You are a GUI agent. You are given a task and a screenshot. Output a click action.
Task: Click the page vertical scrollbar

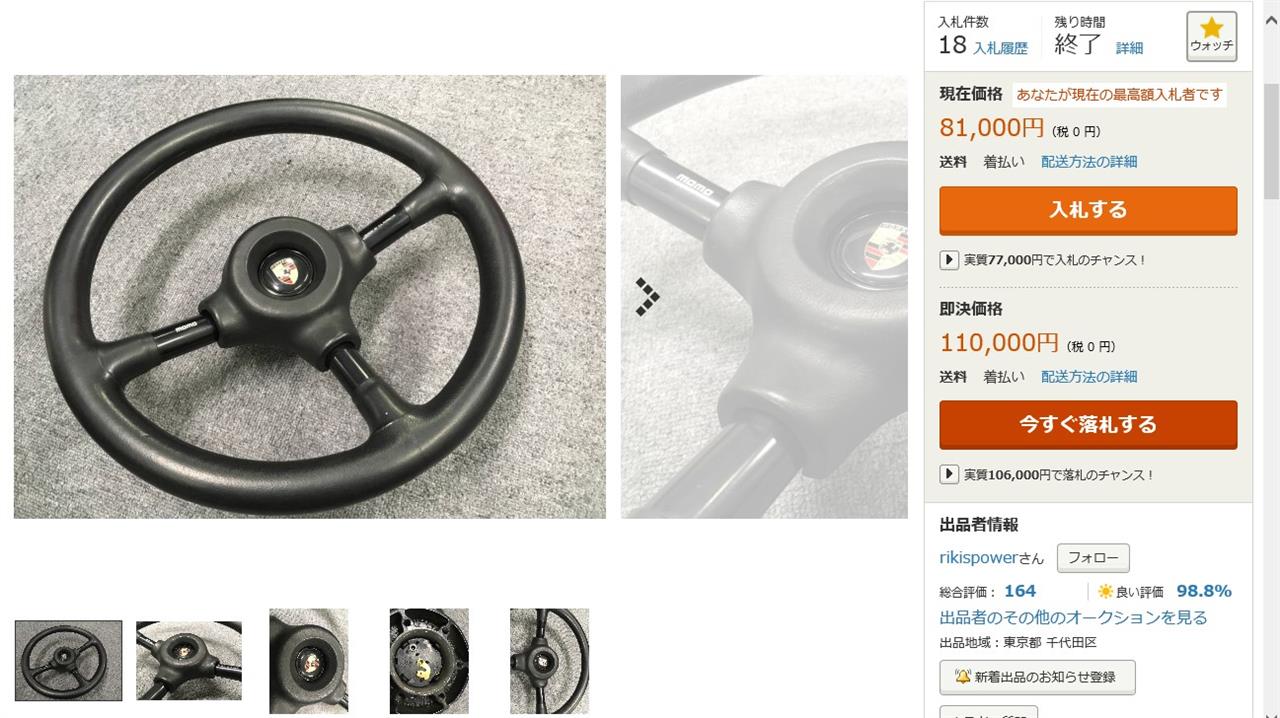pyautogui.click(x=1271, y=140)
